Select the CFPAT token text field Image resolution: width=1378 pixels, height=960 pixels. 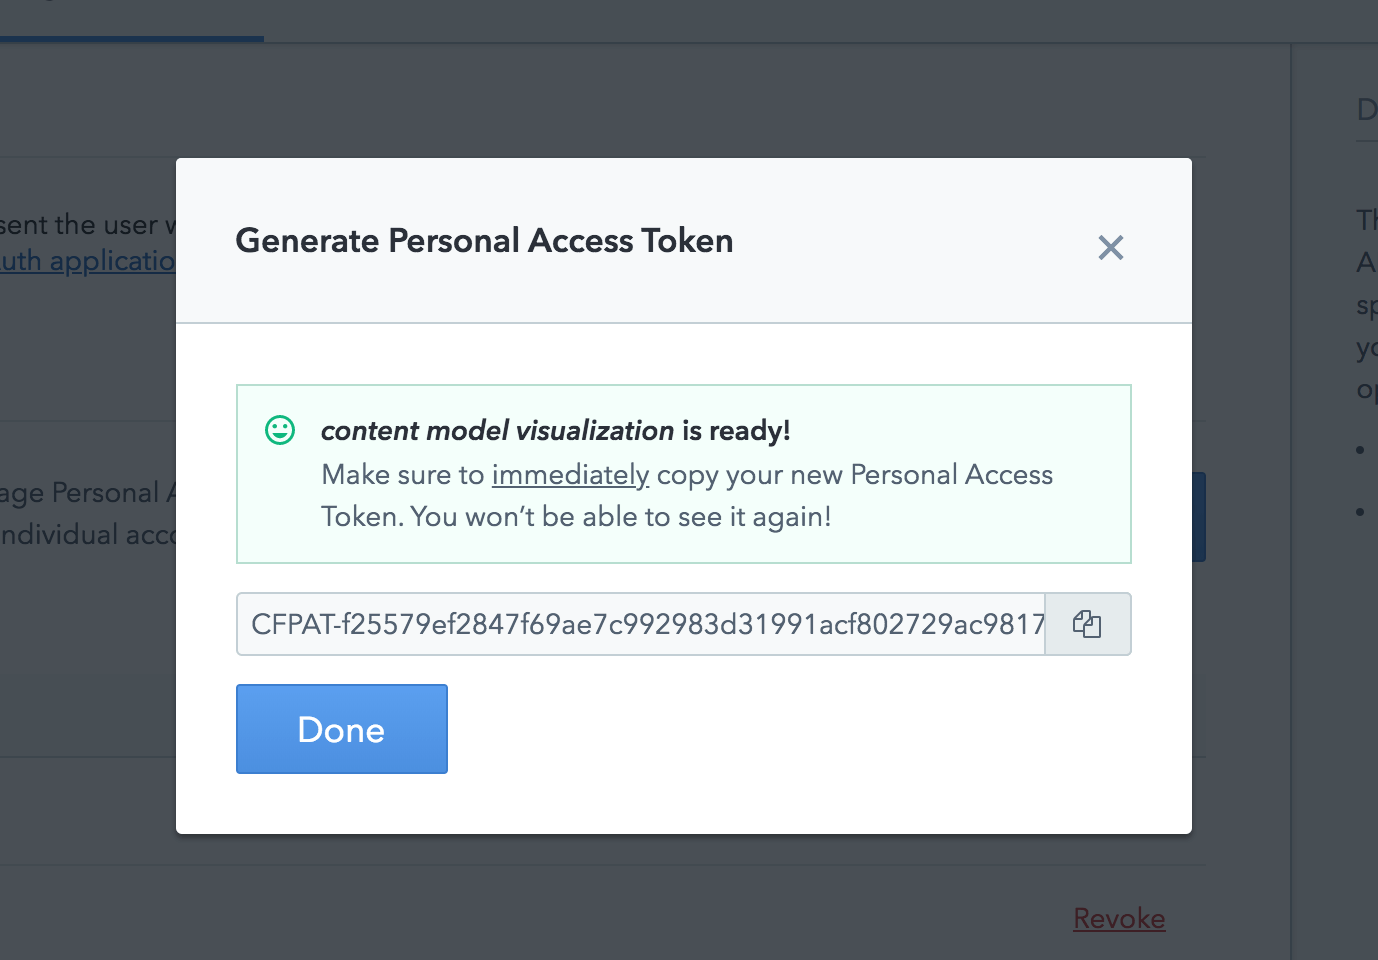coord(641,624)
